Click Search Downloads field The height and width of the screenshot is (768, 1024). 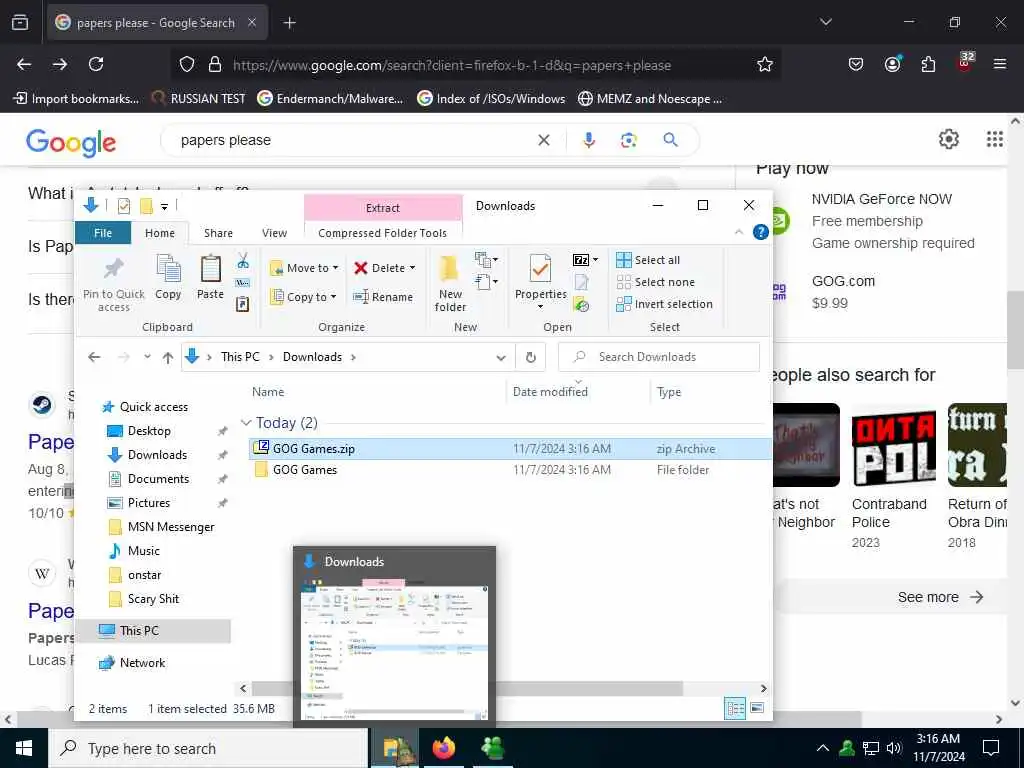[658, 357]
